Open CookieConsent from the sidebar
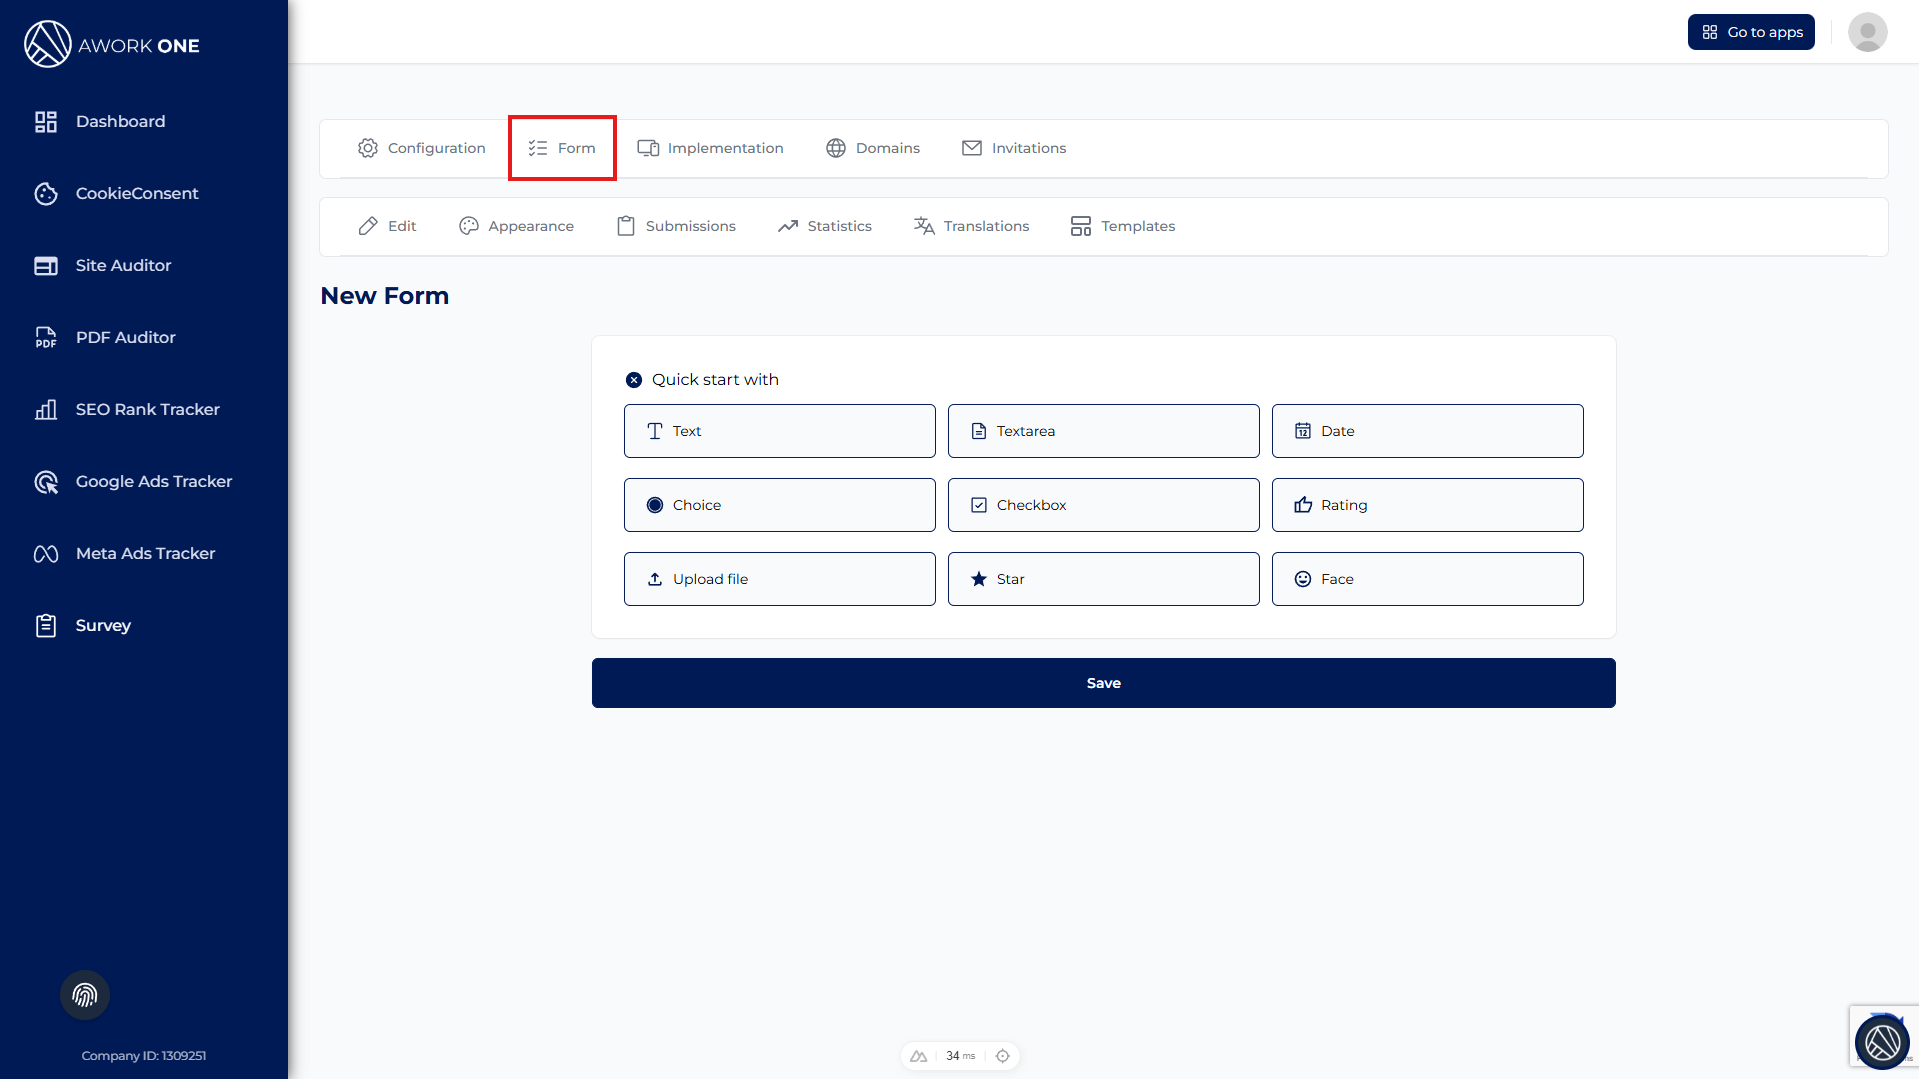The width and height of the screenshot is (1919, 1079). click(x=137, y=193)
